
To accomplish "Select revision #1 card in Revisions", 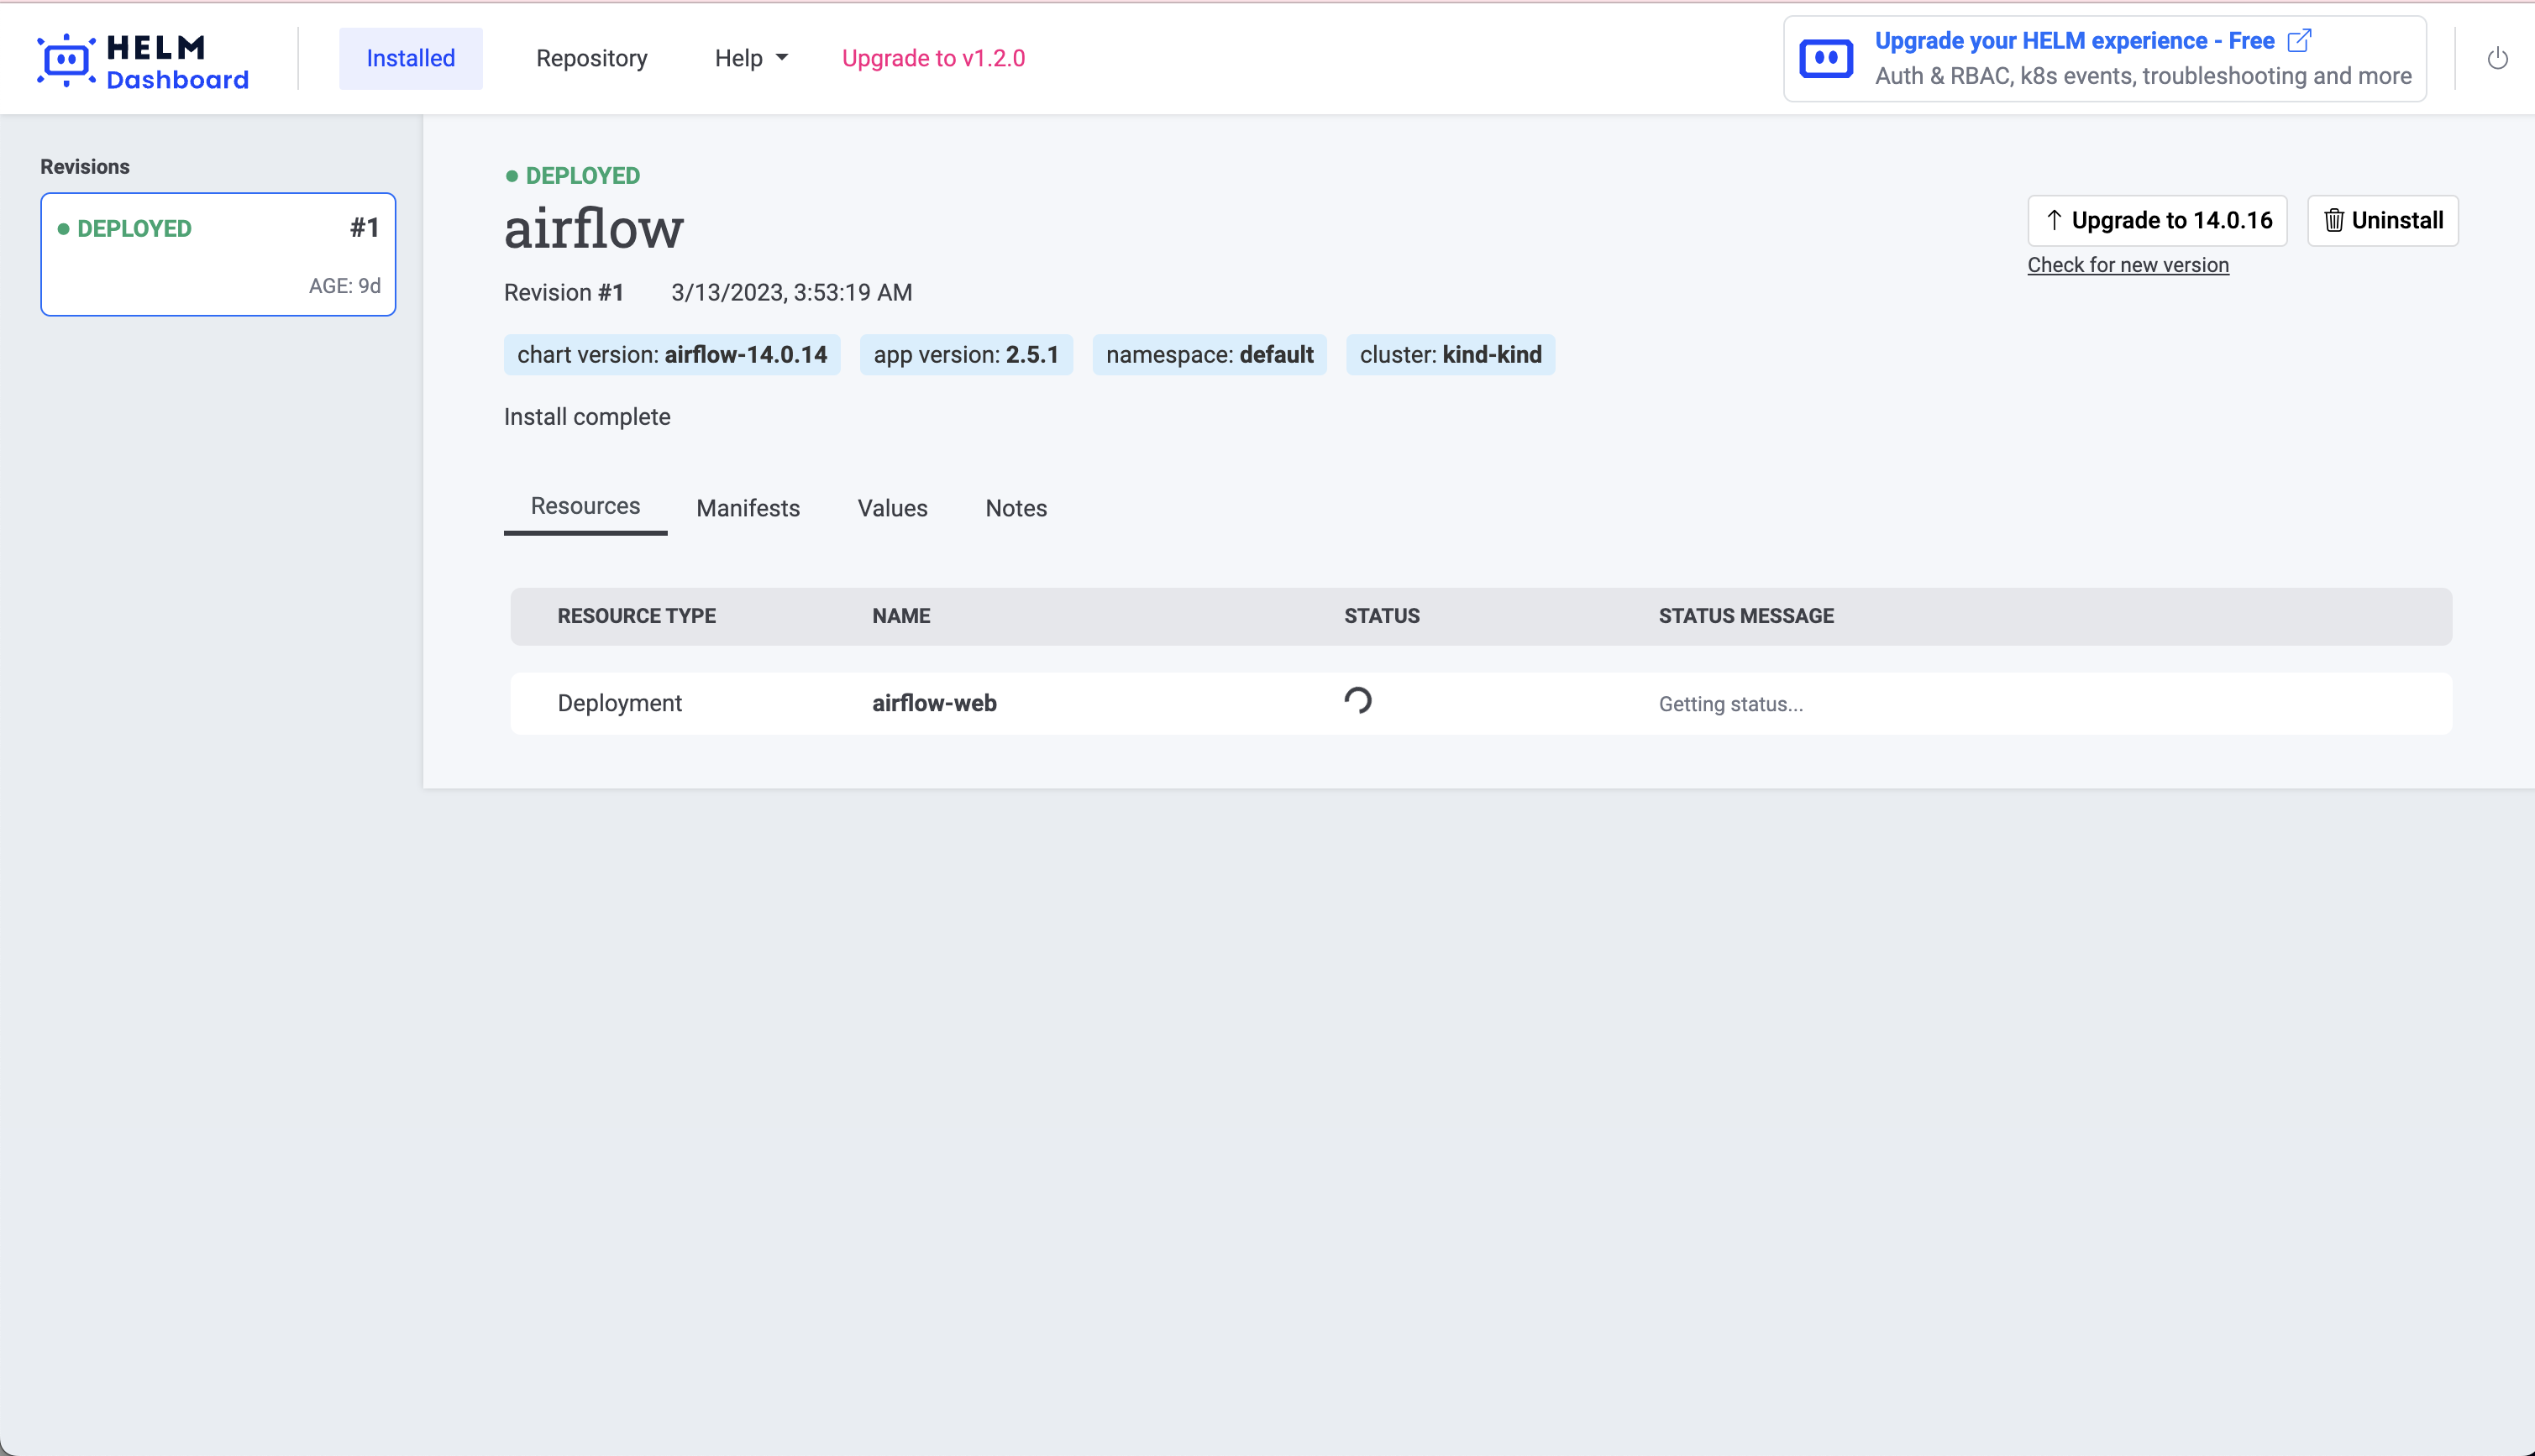I will [218, 255].
